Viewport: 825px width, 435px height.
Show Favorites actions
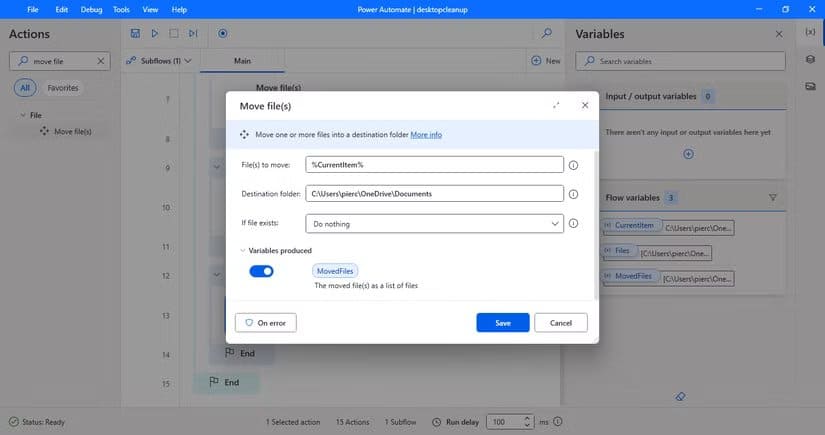(x=63, y=88)
